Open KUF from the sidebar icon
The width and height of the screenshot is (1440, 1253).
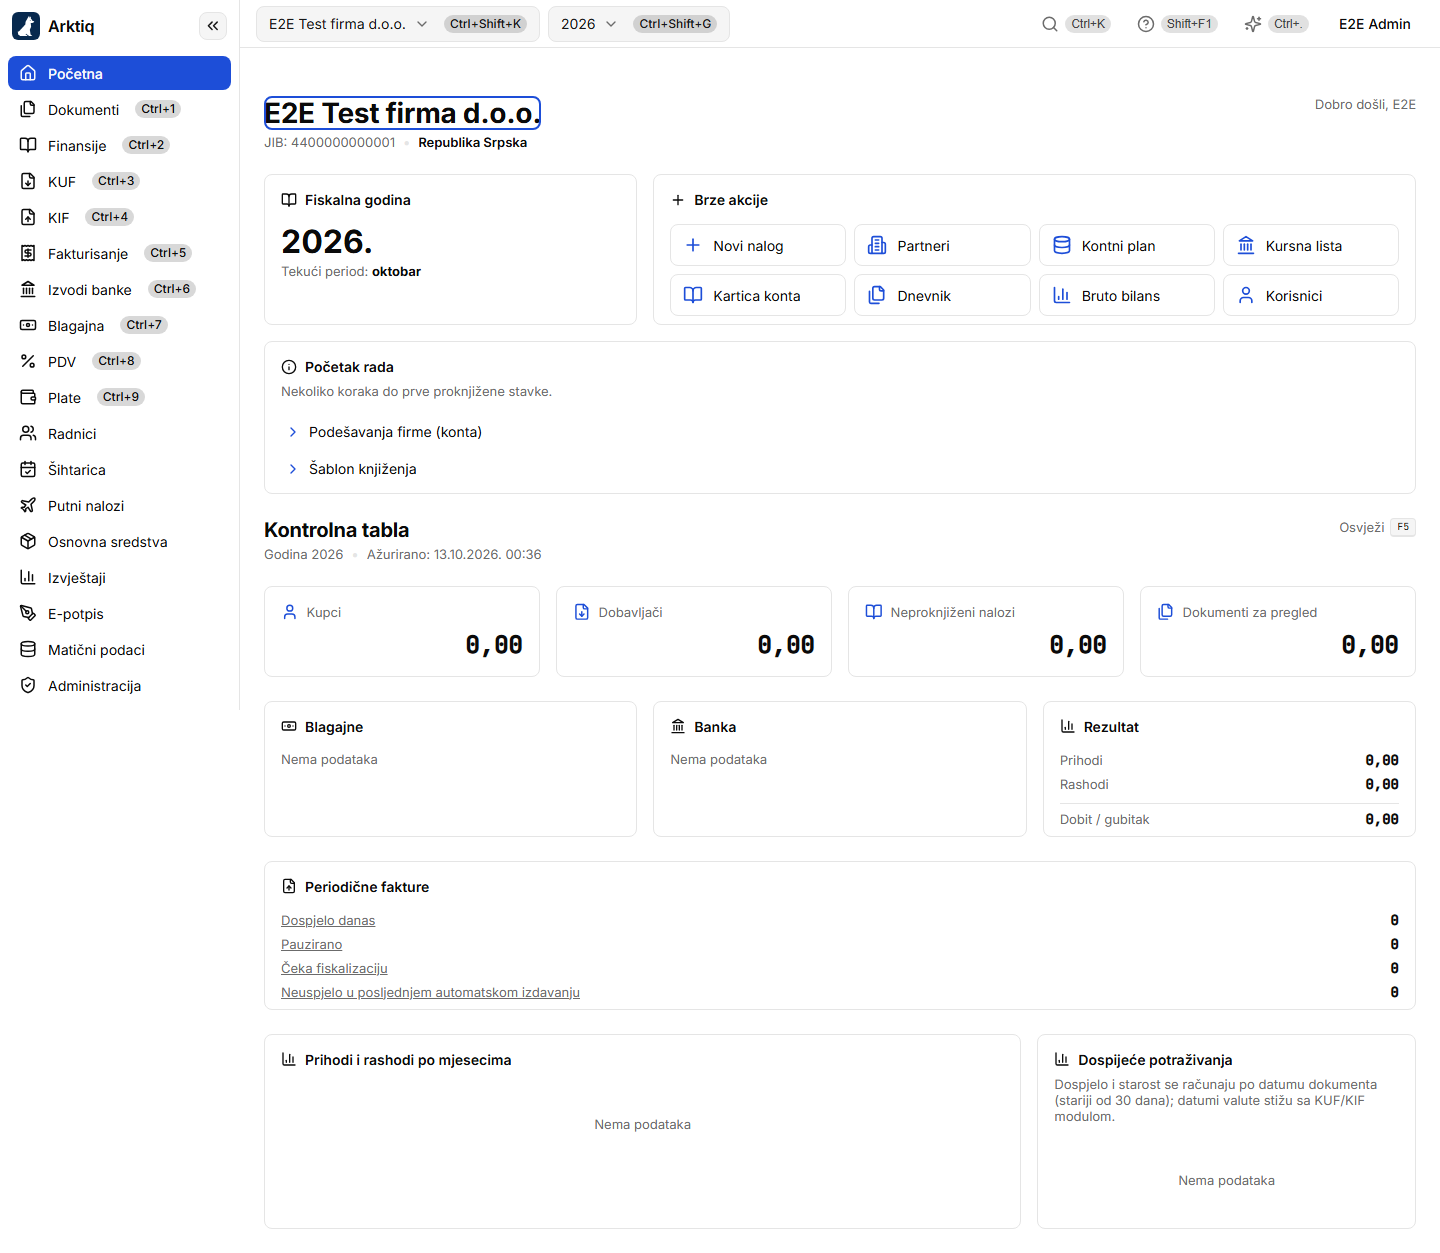[x=28, y=182]
